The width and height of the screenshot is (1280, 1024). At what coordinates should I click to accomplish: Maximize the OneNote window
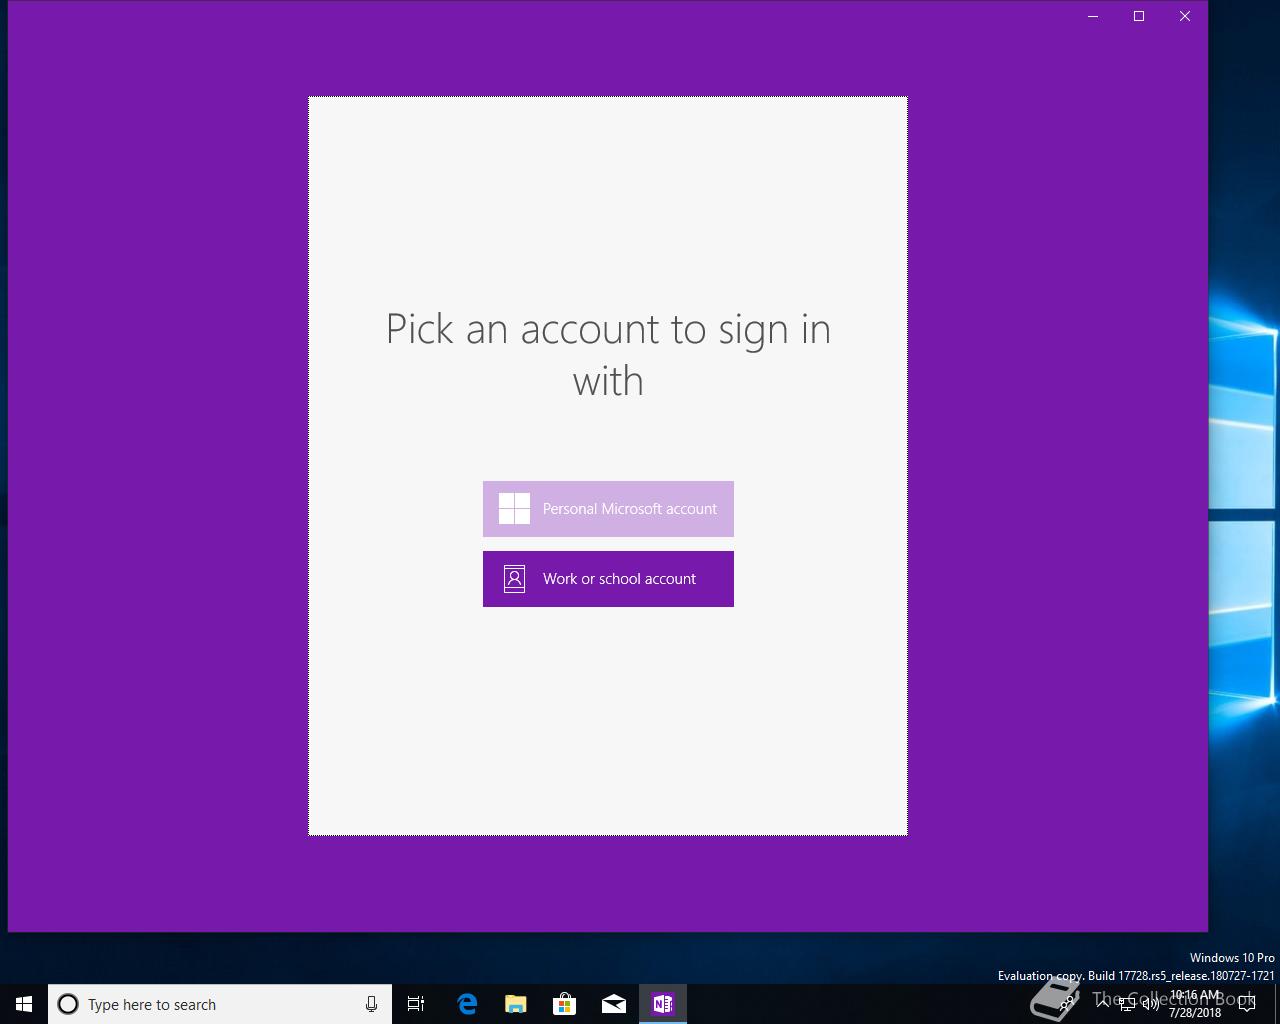click(x=1139, y=16)
